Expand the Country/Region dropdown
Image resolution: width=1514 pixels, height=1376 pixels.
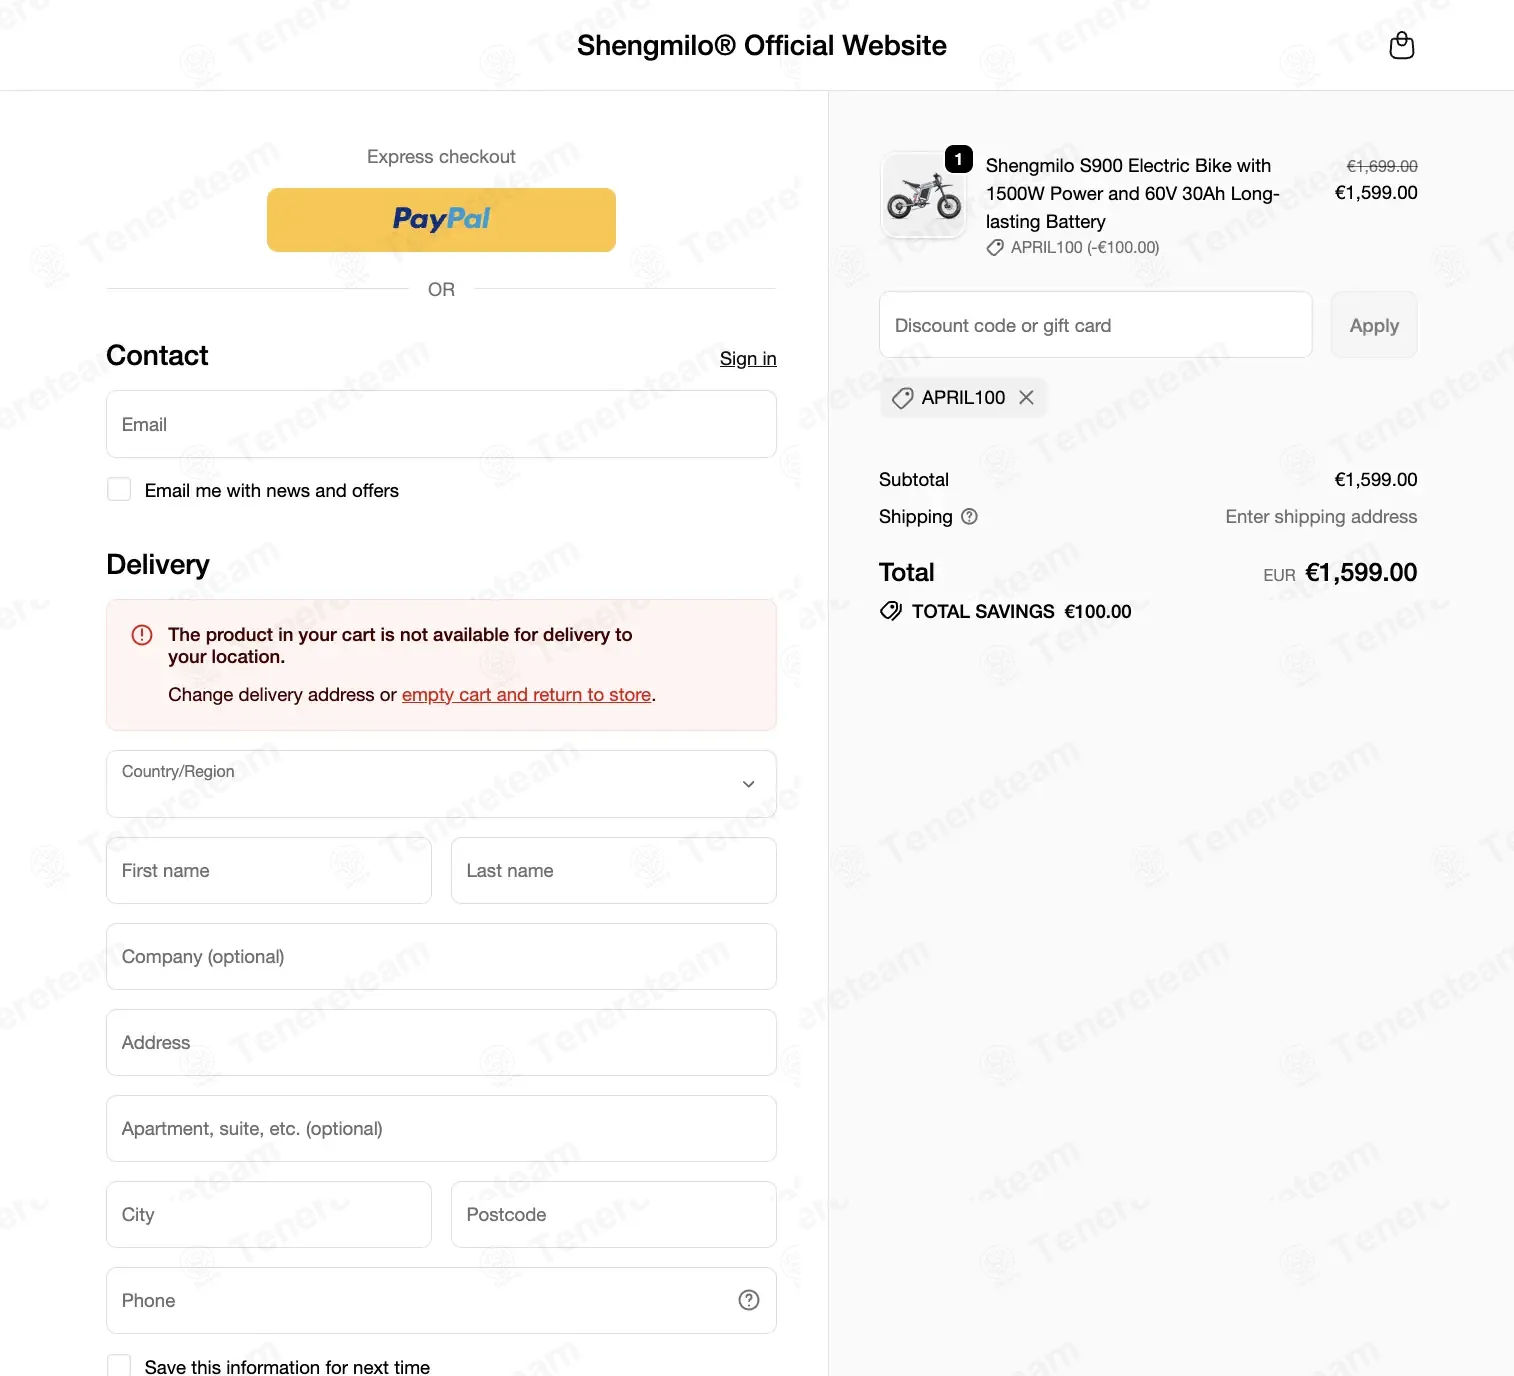click(441, 784)
